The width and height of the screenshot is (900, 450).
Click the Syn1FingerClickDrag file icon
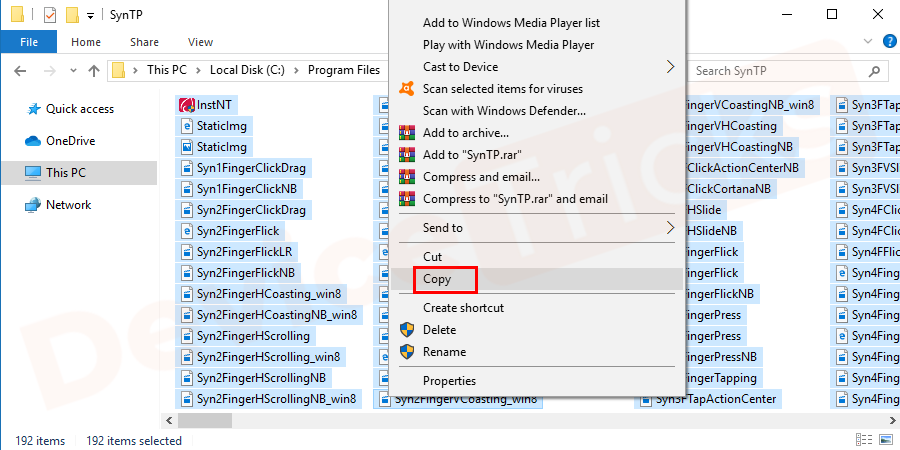click(187, 168)
